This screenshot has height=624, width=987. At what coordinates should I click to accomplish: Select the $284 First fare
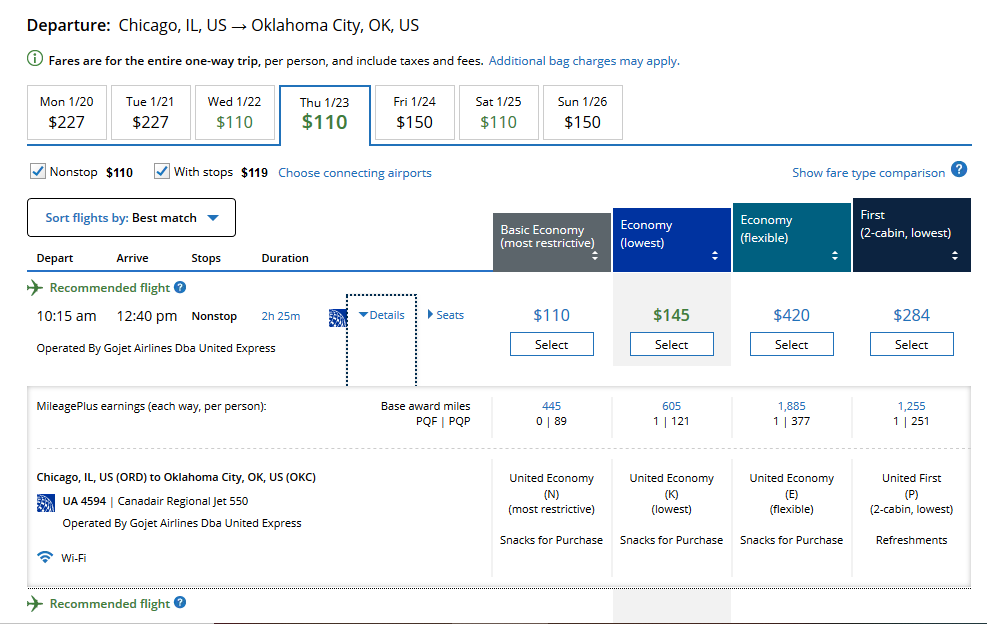tap(911, 344)
